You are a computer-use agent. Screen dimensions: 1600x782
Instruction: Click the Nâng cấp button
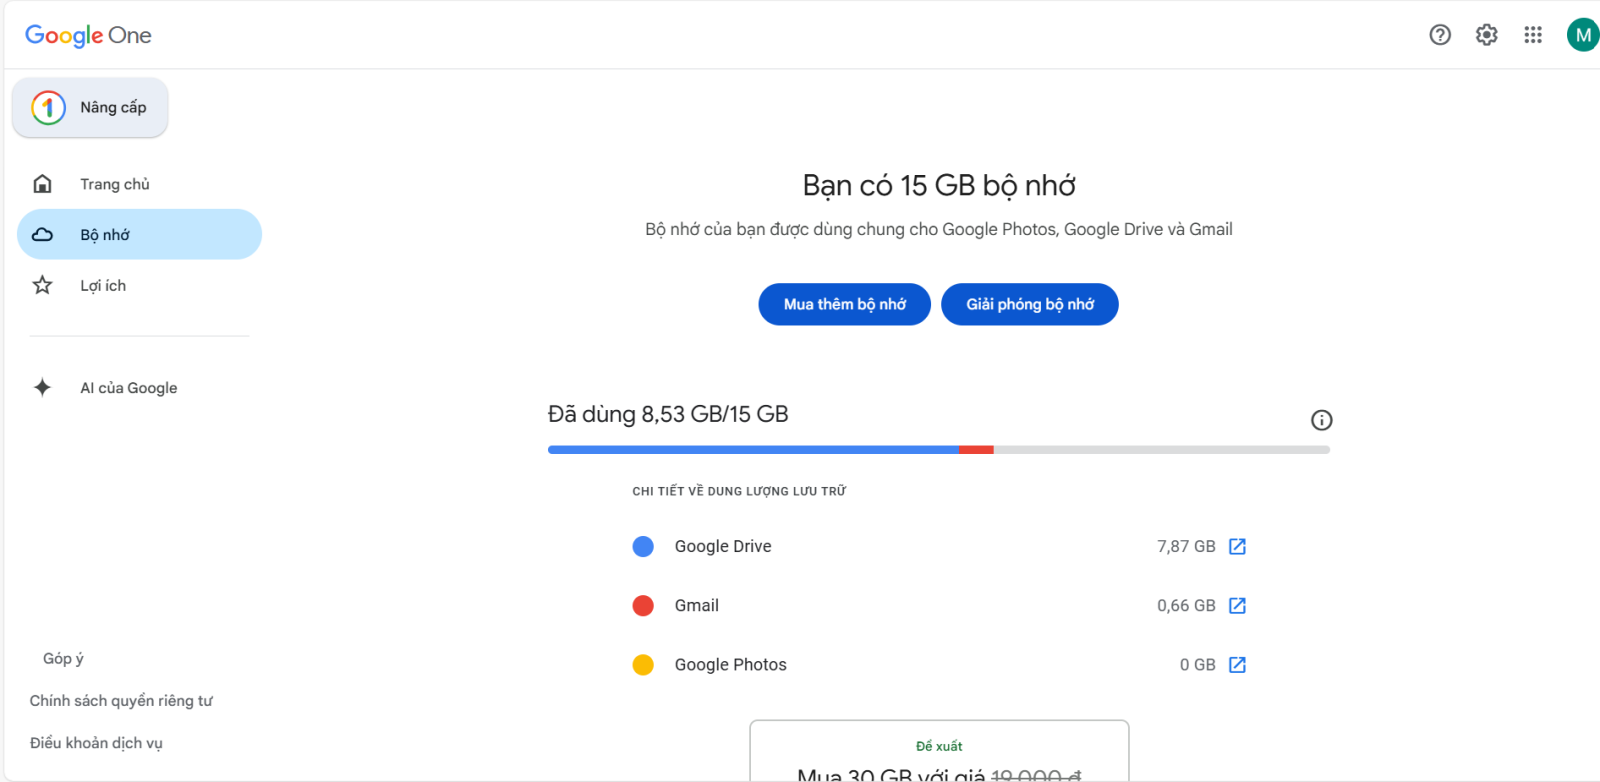[x=90, y=107]
